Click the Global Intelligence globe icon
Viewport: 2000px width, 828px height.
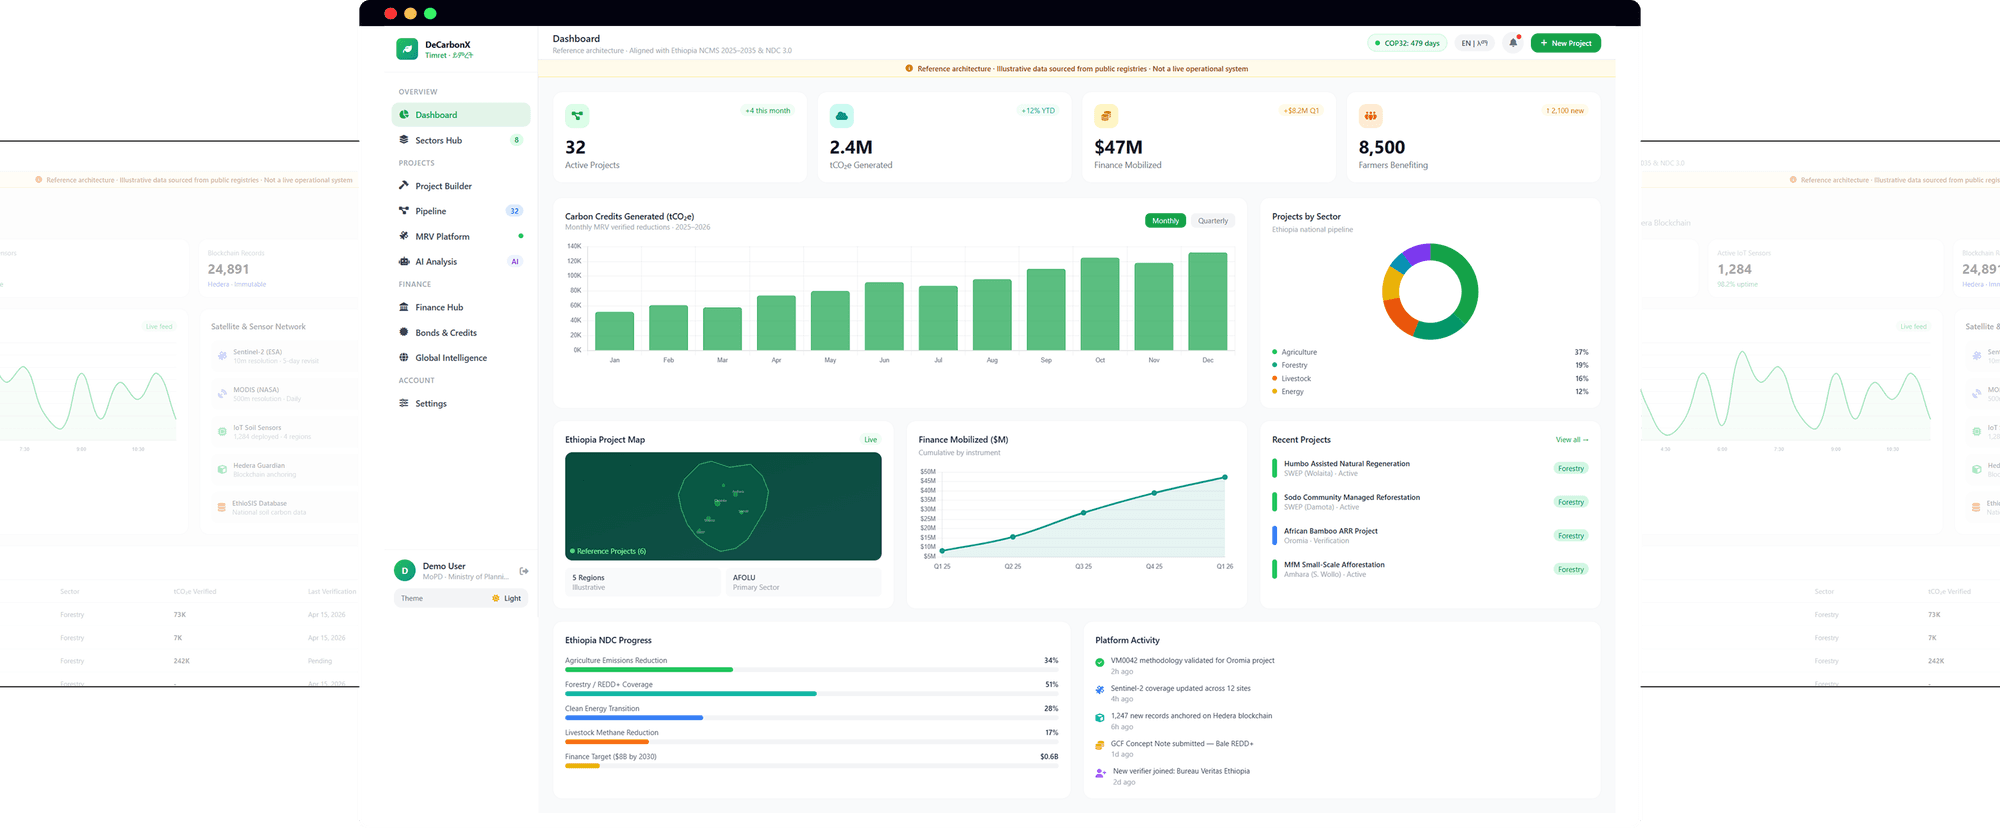click(x=404, y=357)
